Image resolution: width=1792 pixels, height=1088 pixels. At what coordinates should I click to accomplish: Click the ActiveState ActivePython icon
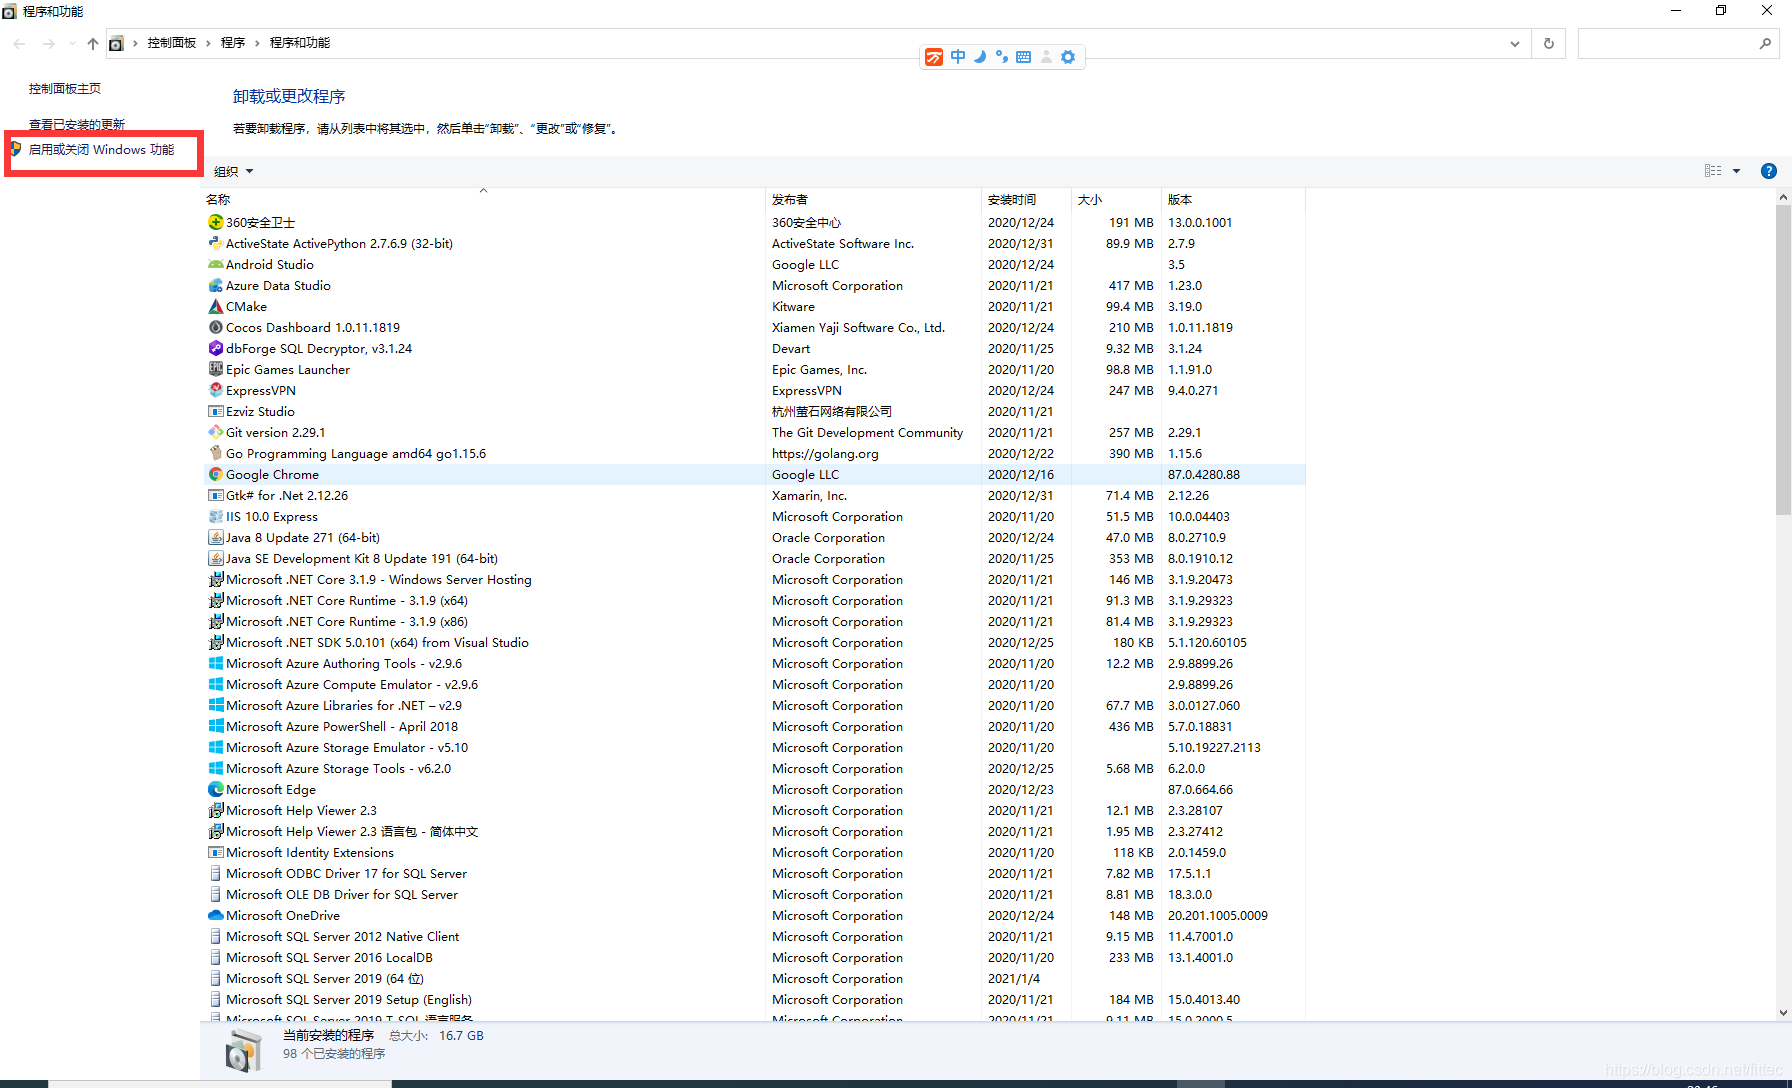point(215,243)
